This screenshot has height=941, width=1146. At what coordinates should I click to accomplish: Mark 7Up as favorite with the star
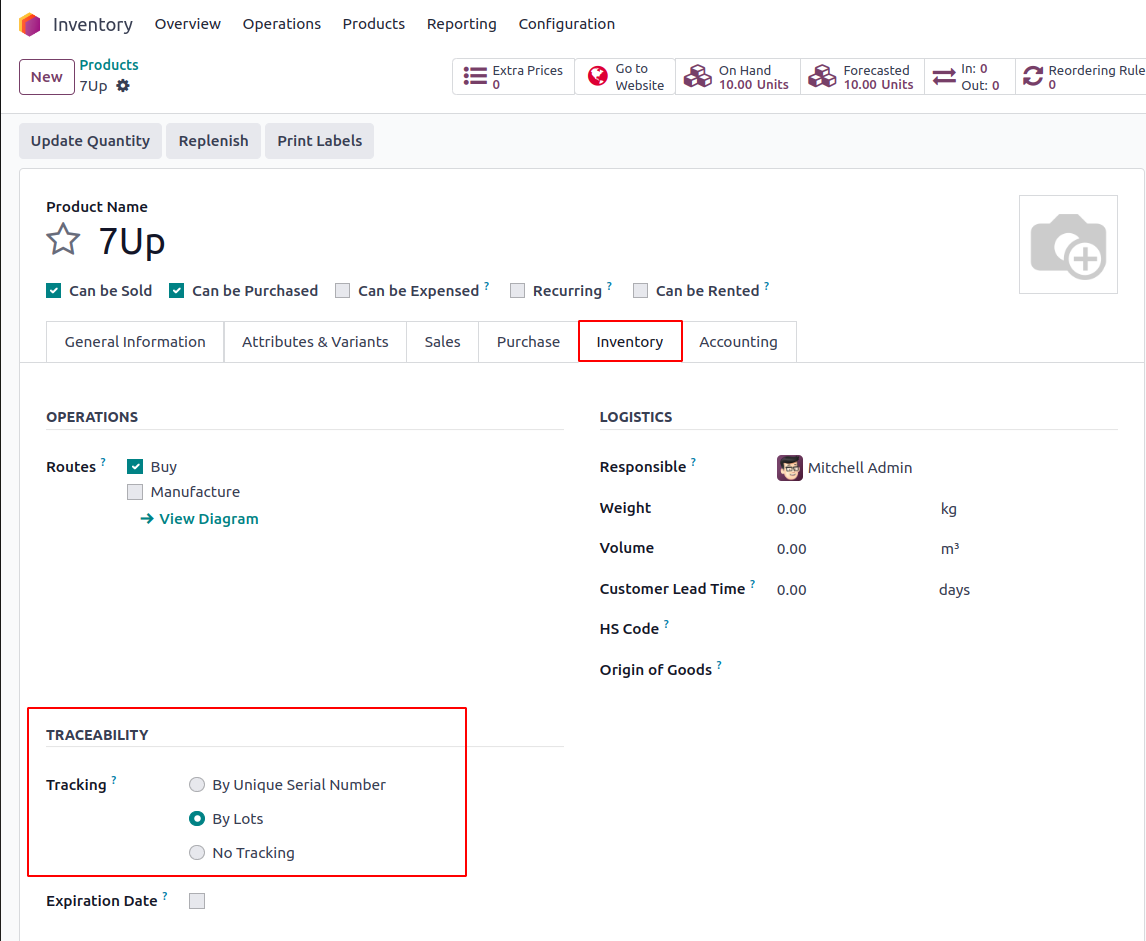(63, 240)
